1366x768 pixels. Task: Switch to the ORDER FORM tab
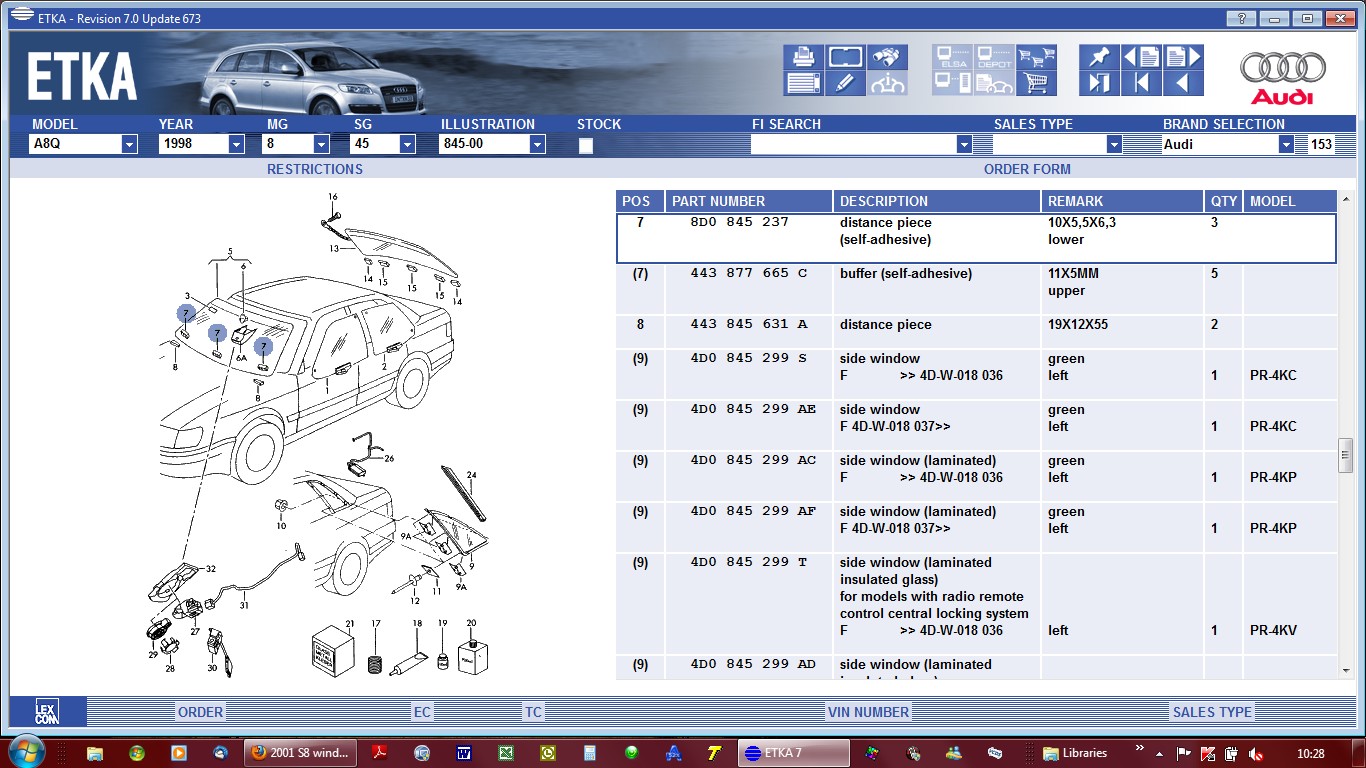coord(1027,169)
